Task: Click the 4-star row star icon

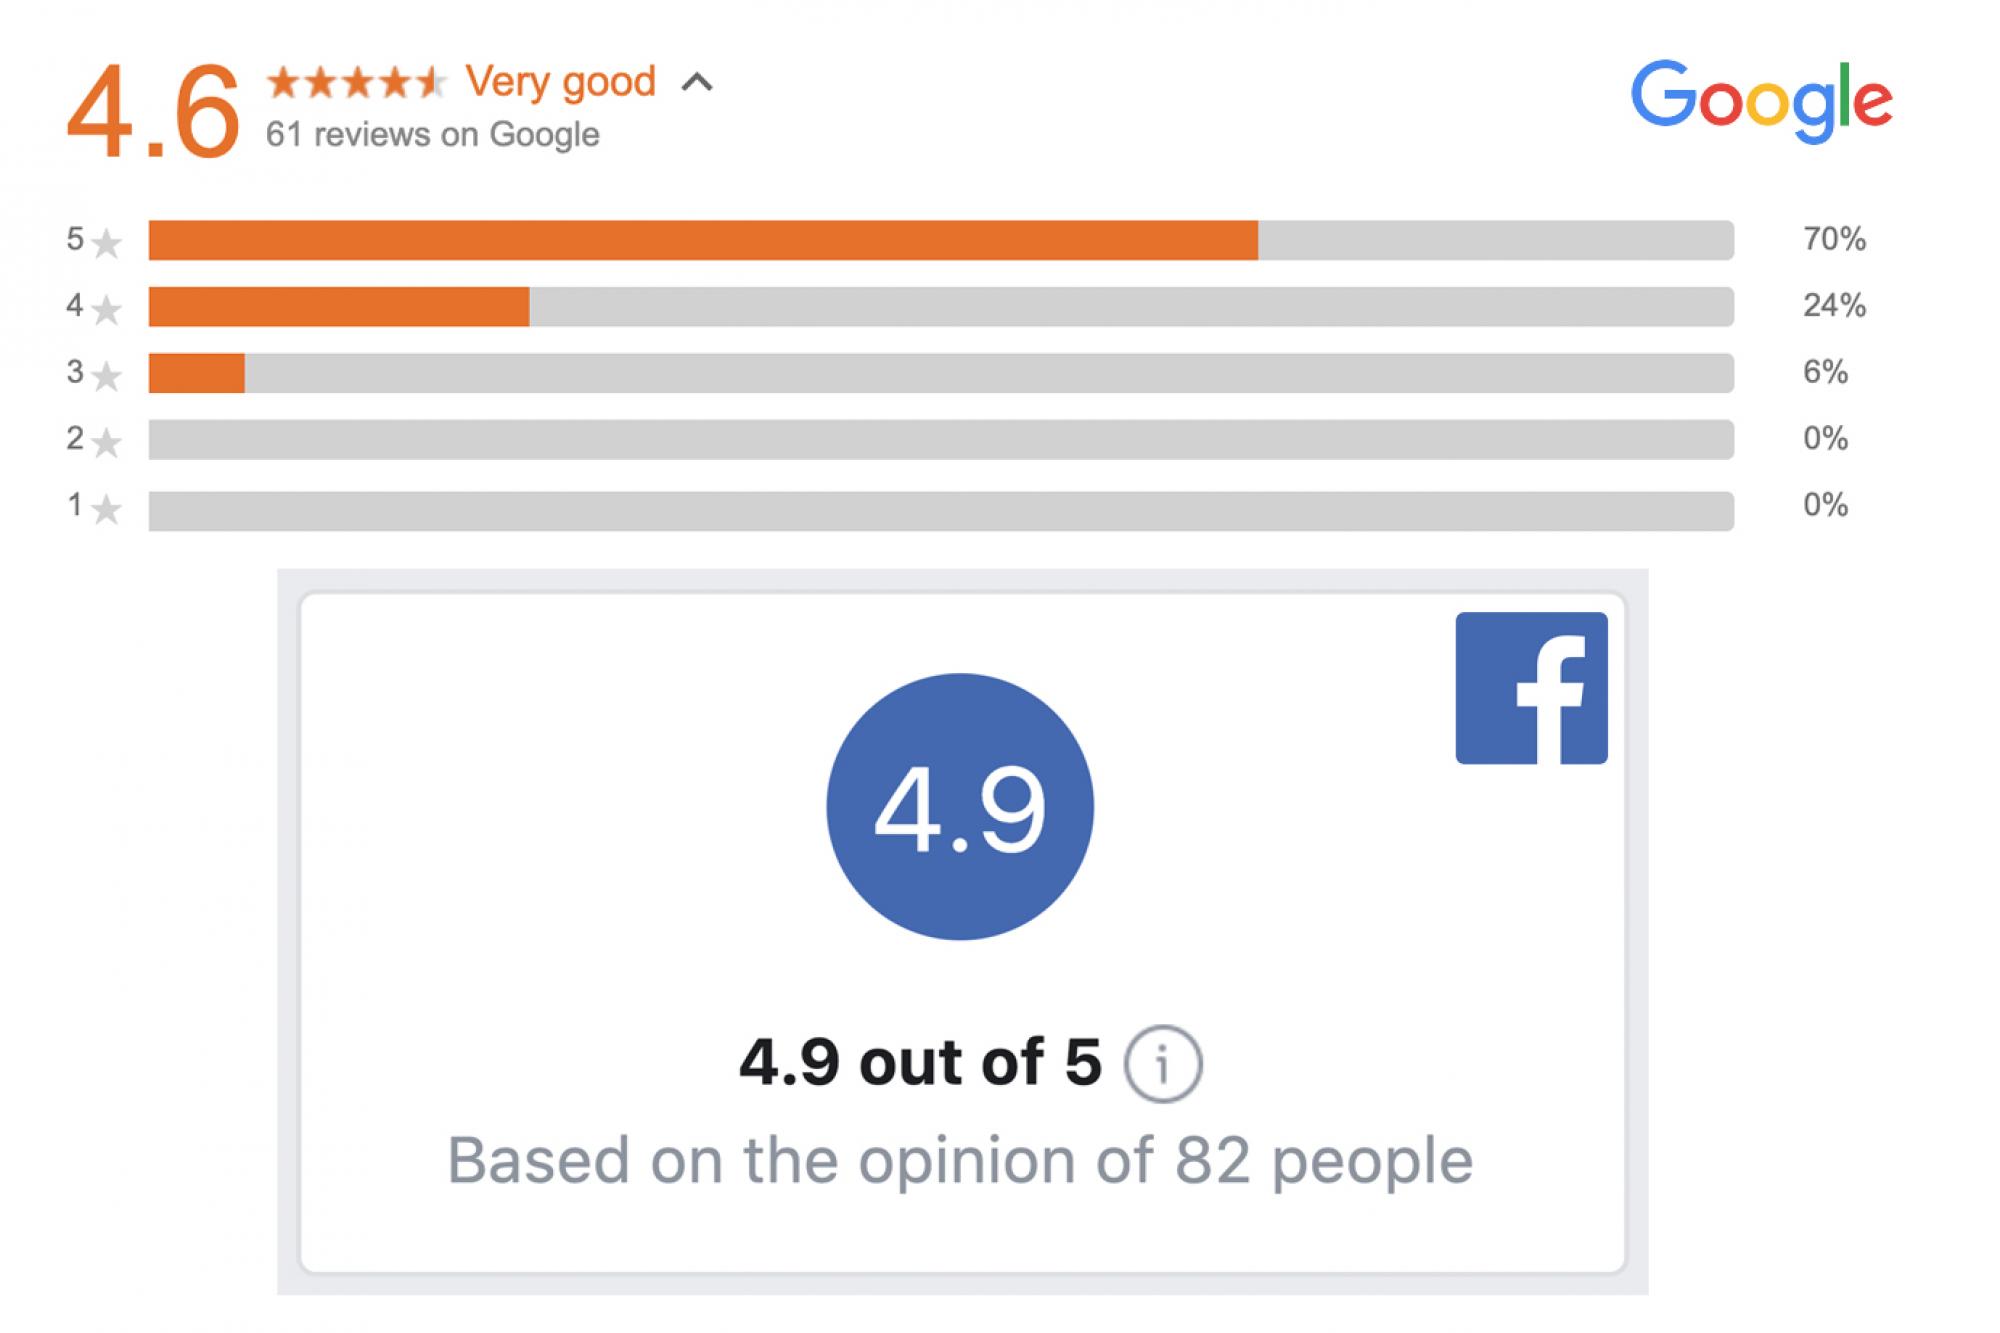Action: (106, 310)
